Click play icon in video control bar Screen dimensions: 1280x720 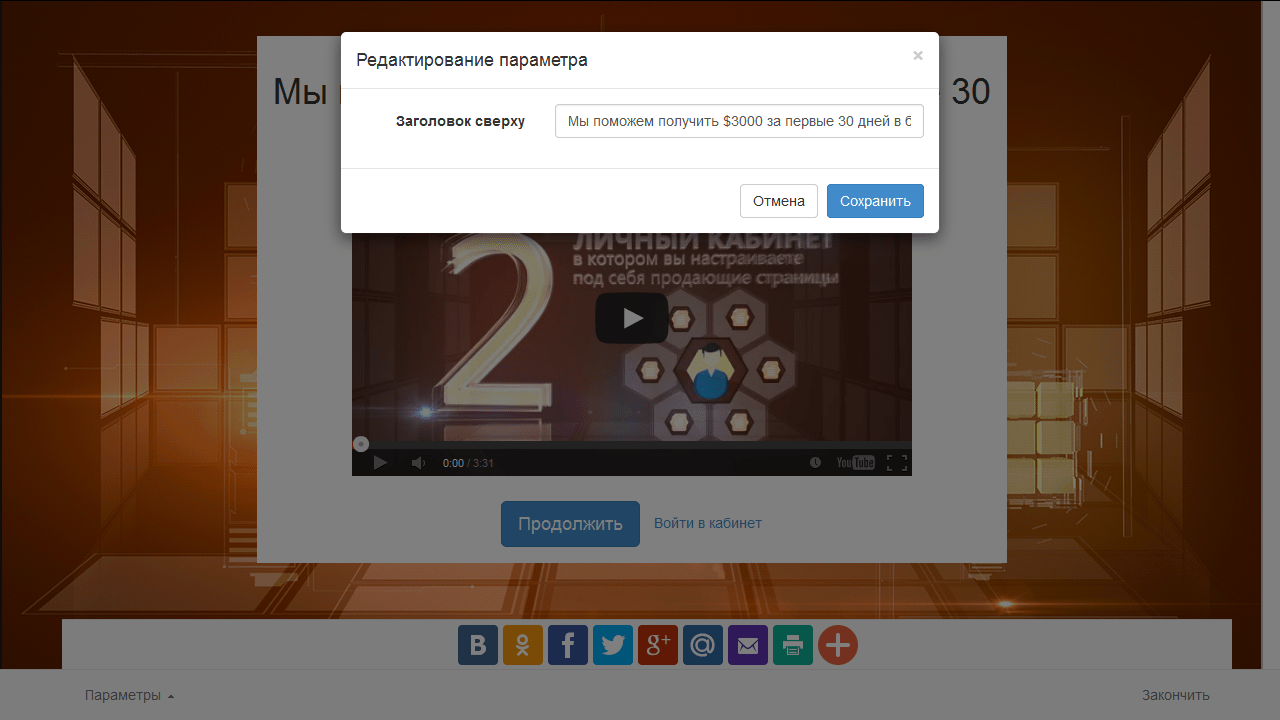tap(380, 463)
